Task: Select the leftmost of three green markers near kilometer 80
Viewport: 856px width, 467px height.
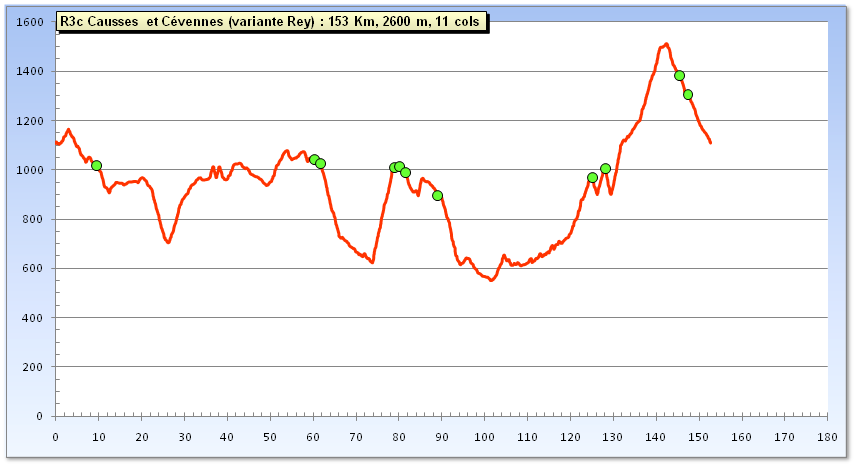Action: click(x=394, y=168)
